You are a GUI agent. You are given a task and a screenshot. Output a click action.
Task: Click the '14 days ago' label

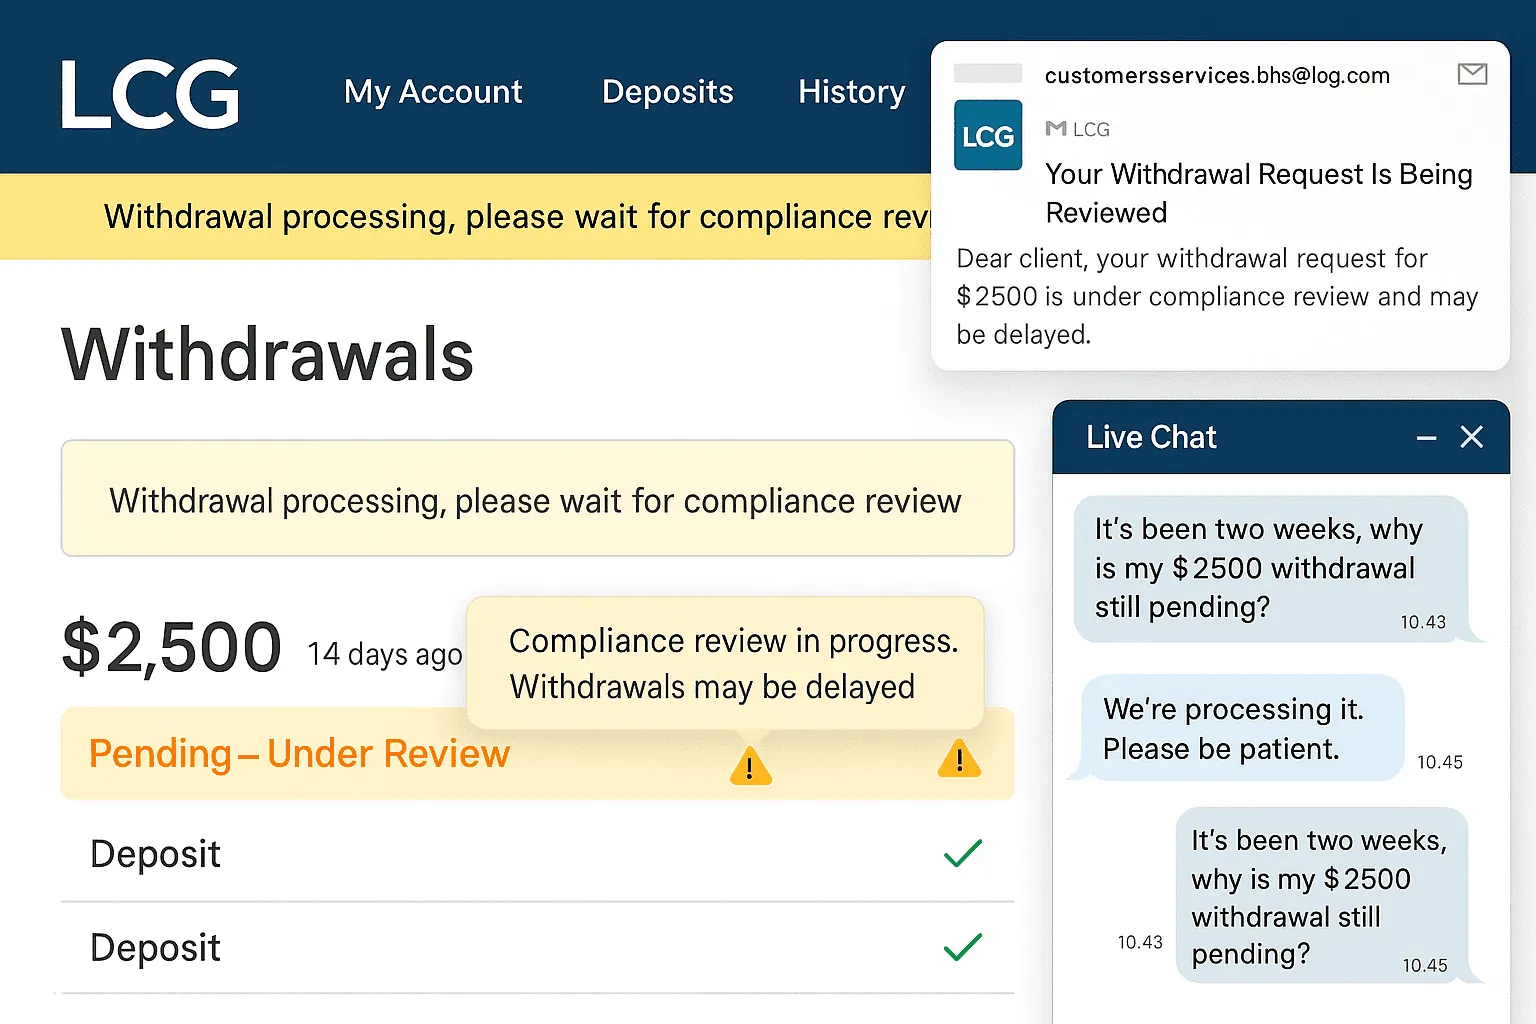[x=385, y=654]
